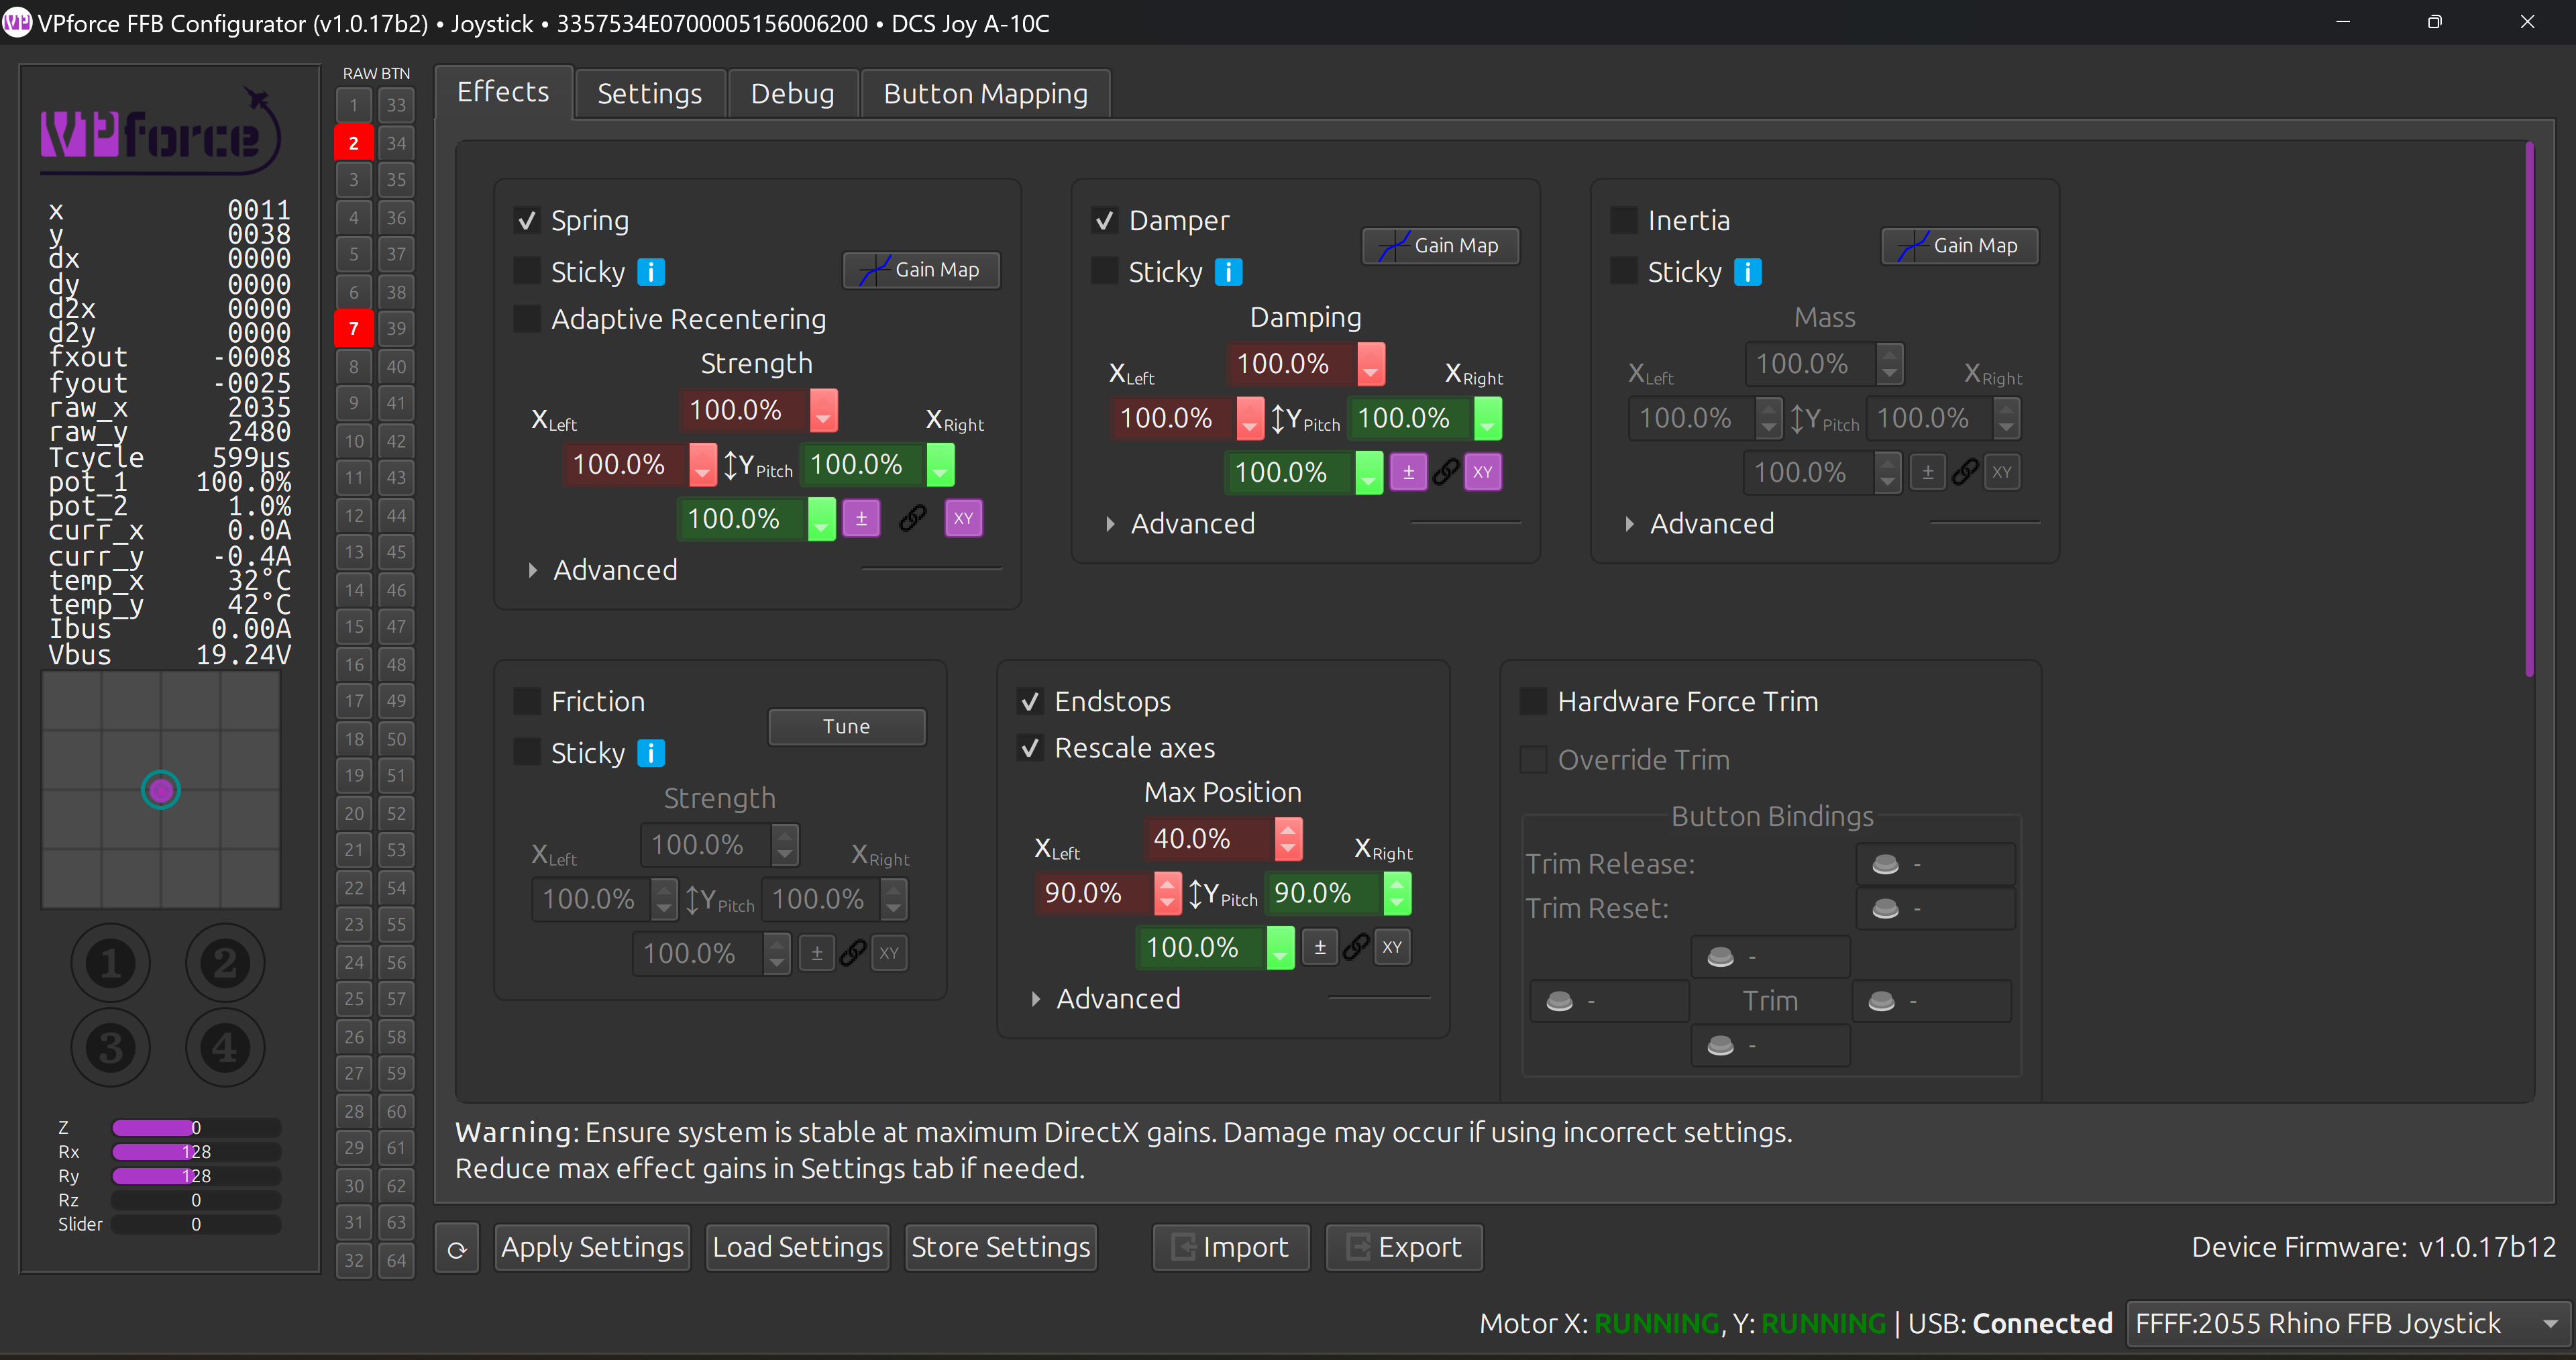Open the Damper Gain Map

[x=1440, y=246]
